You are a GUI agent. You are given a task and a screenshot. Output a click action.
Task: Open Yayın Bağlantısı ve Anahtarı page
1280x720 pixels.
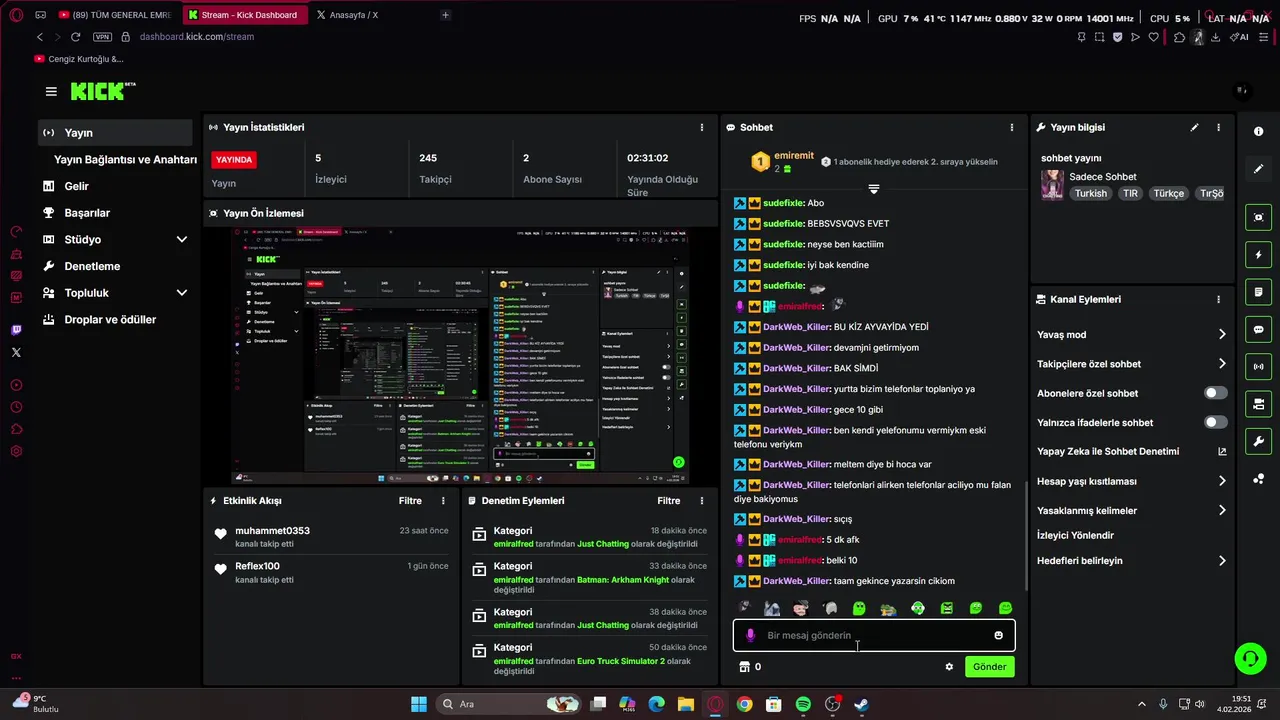[x=125, y=160]
